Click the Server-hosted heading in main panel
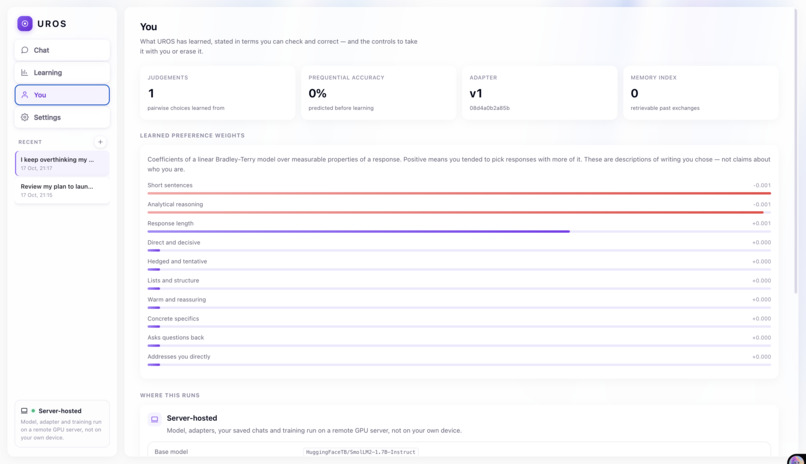Screen dimensions: 806x464 192,418
